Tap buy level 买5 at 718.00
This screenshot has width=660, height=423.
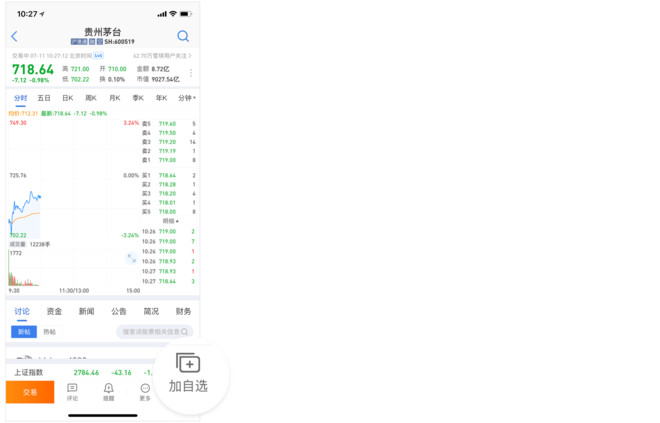click(x=169, y=212)
